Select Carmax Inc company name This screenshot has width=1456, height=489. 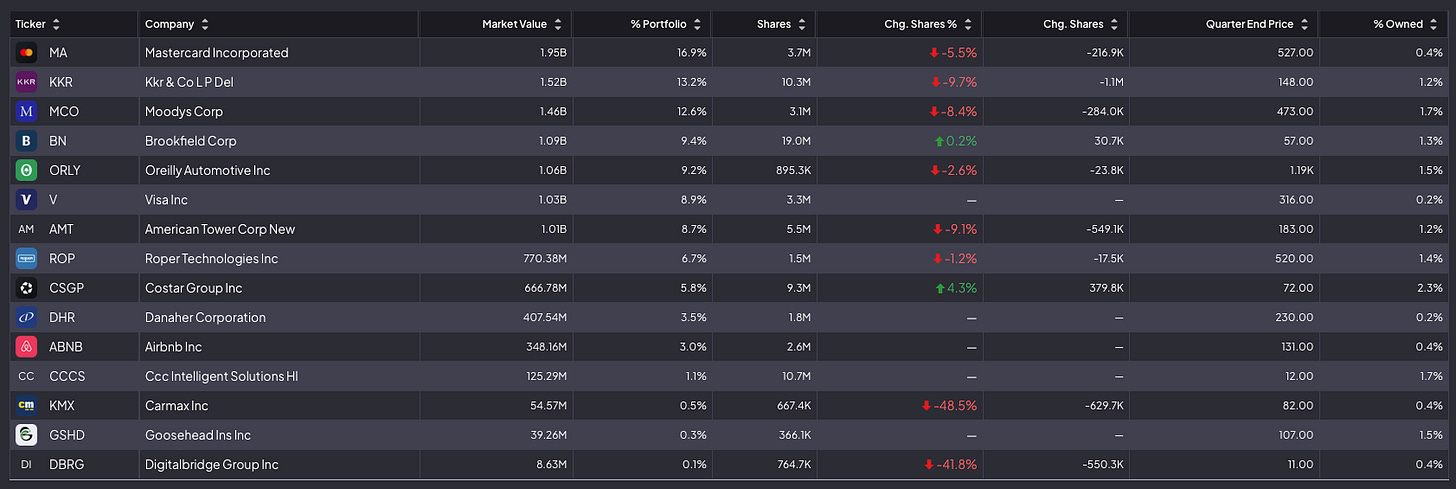tap(176, 406)
